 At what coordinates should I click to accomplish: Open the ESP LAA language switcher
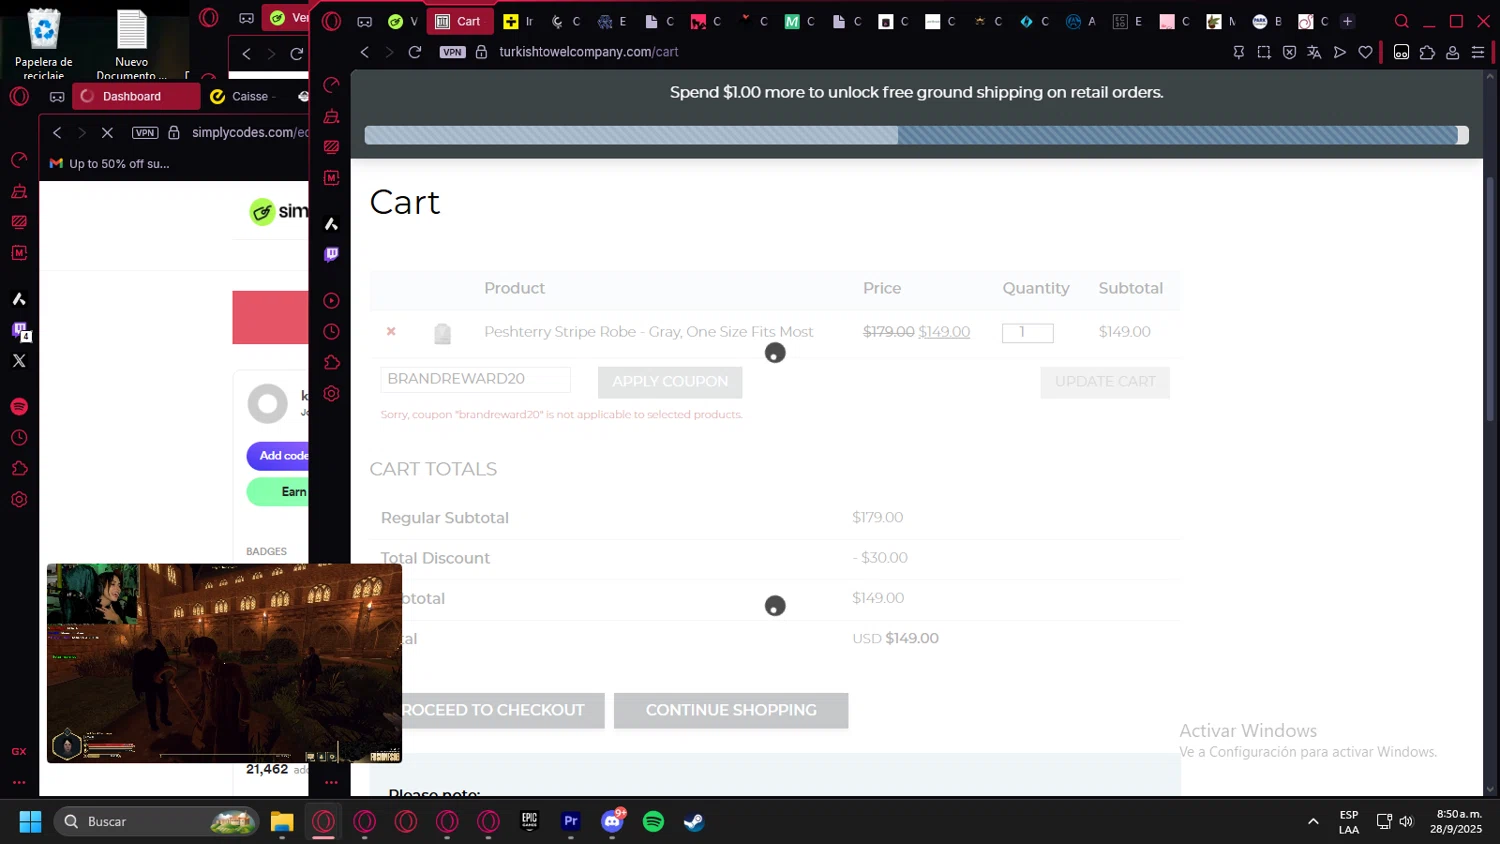tap(1349, 822)
